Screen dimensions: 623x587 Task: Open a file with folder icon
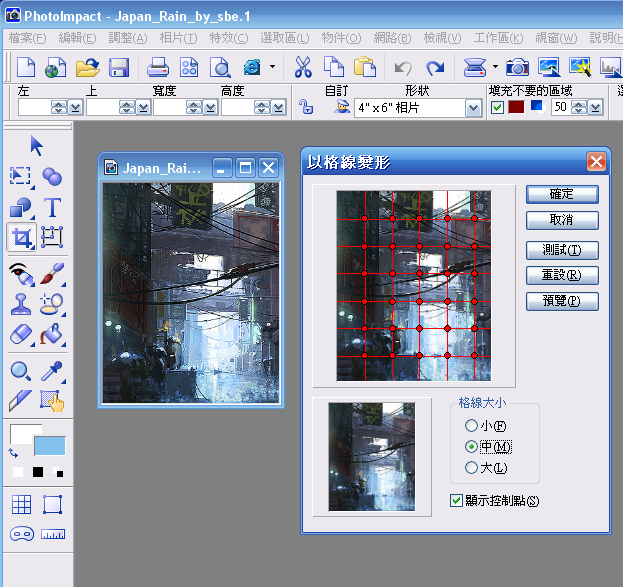click(x=87, y=67)
